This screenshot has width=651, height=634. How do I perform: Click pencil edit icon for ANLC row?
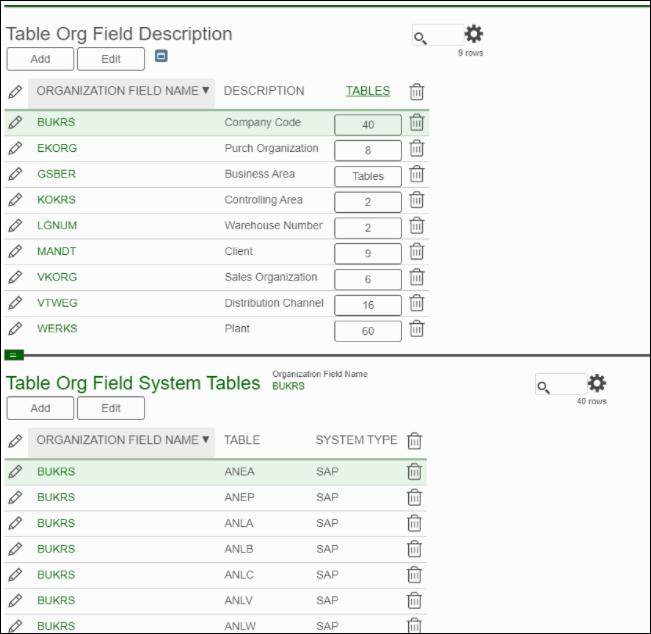coord(15,575)
